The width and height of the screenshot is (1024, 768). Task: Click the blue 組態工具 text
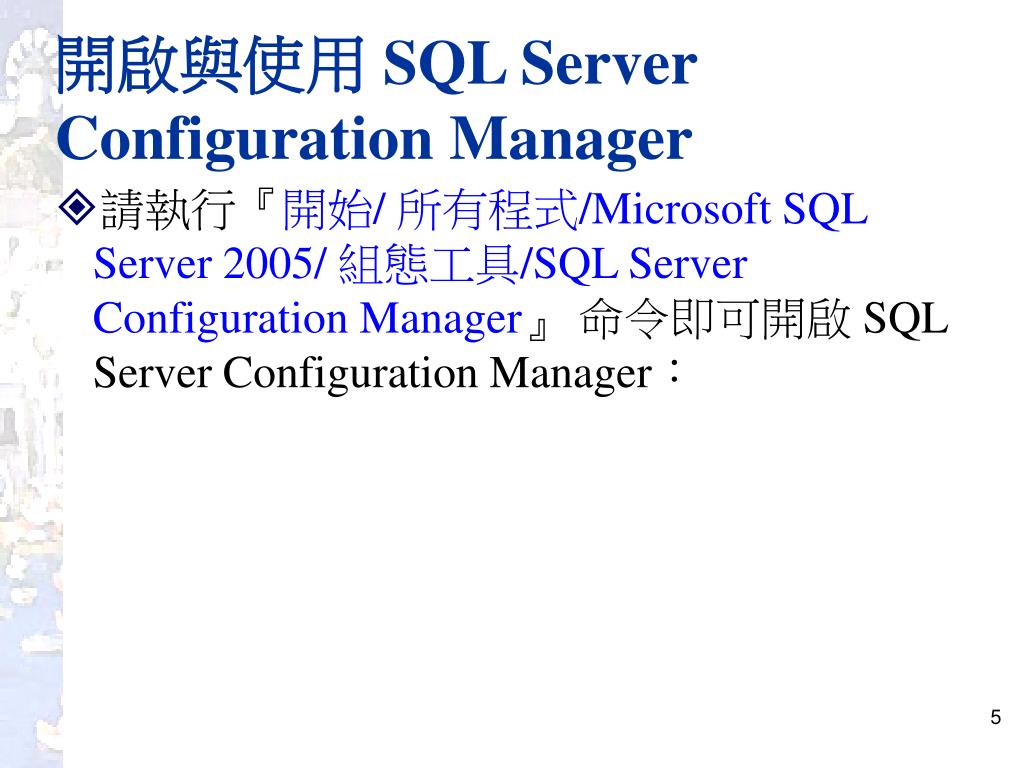click(x=429, y=264)
